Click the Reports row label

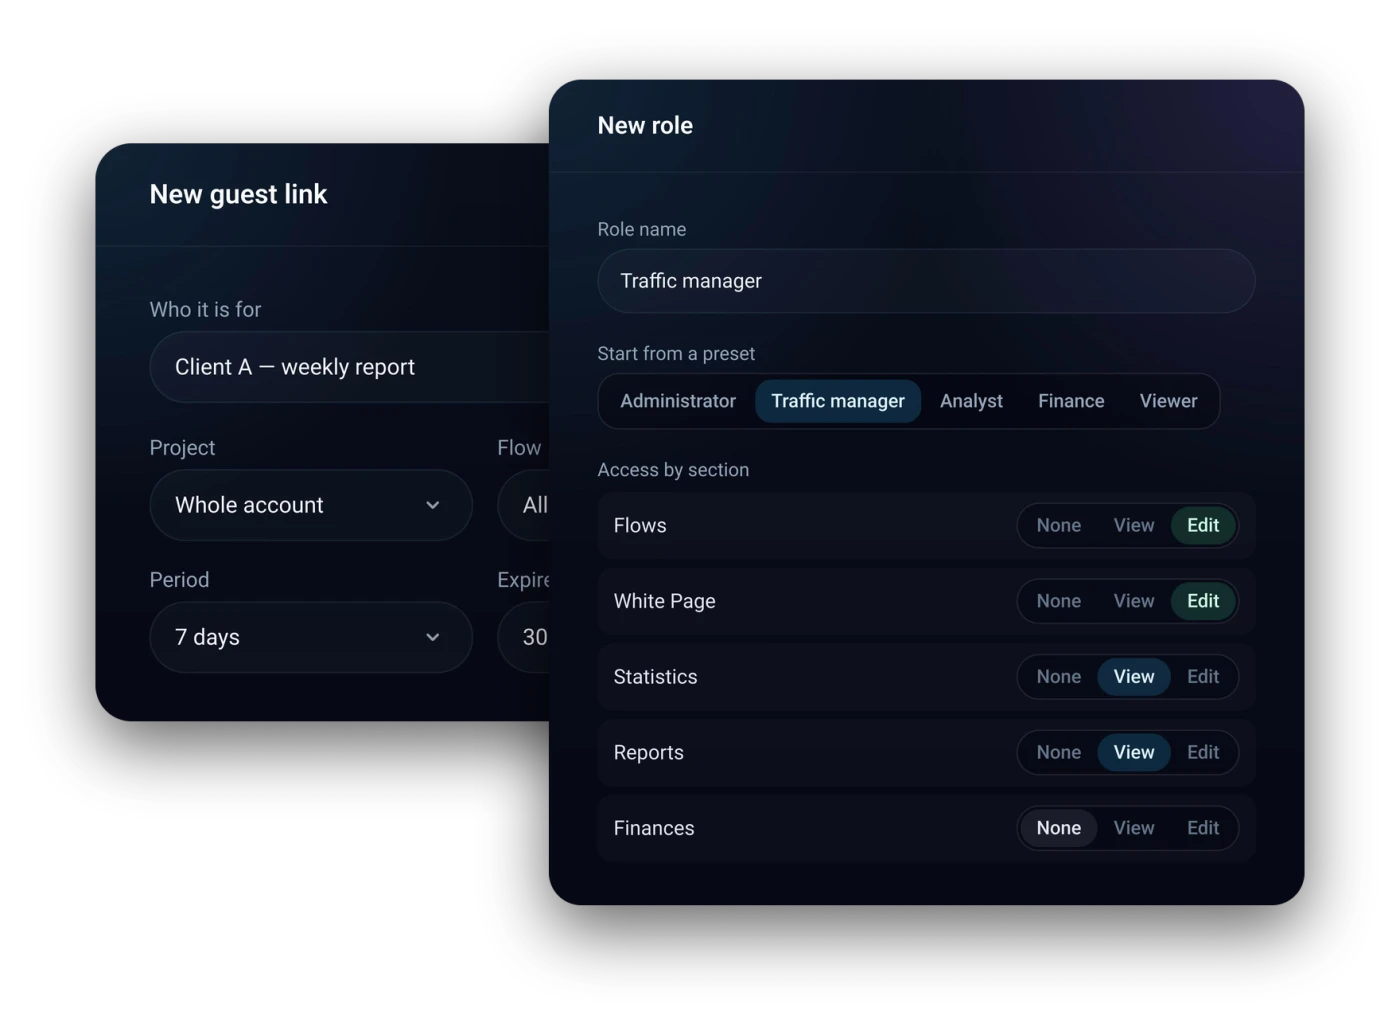[x=649, y=753]
